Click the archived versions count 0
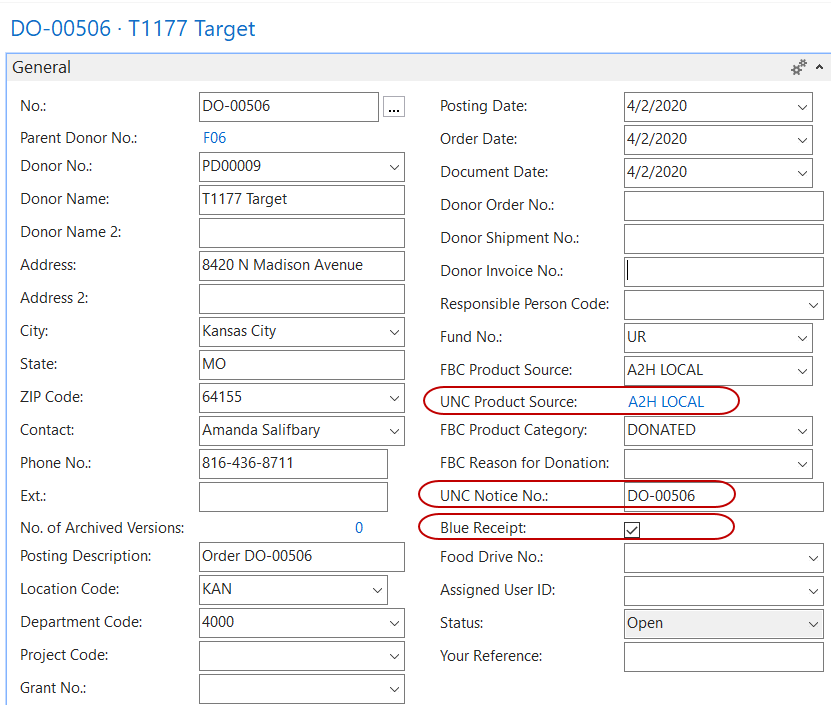Viewport: 831px width, 705px height. click(x=359, y=528)
